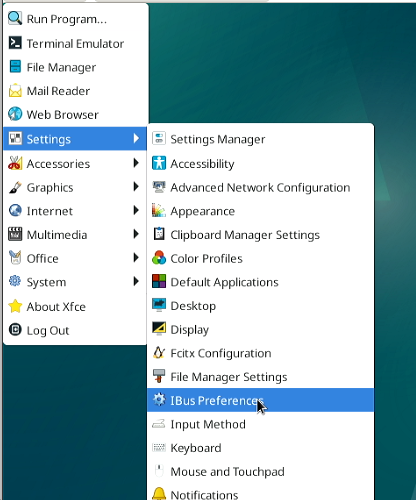The width and height of the screenshot is (416, 500).
Task: Click the Run Program magnifier icon
Action: pyautogui.click(x=15, y=19)
